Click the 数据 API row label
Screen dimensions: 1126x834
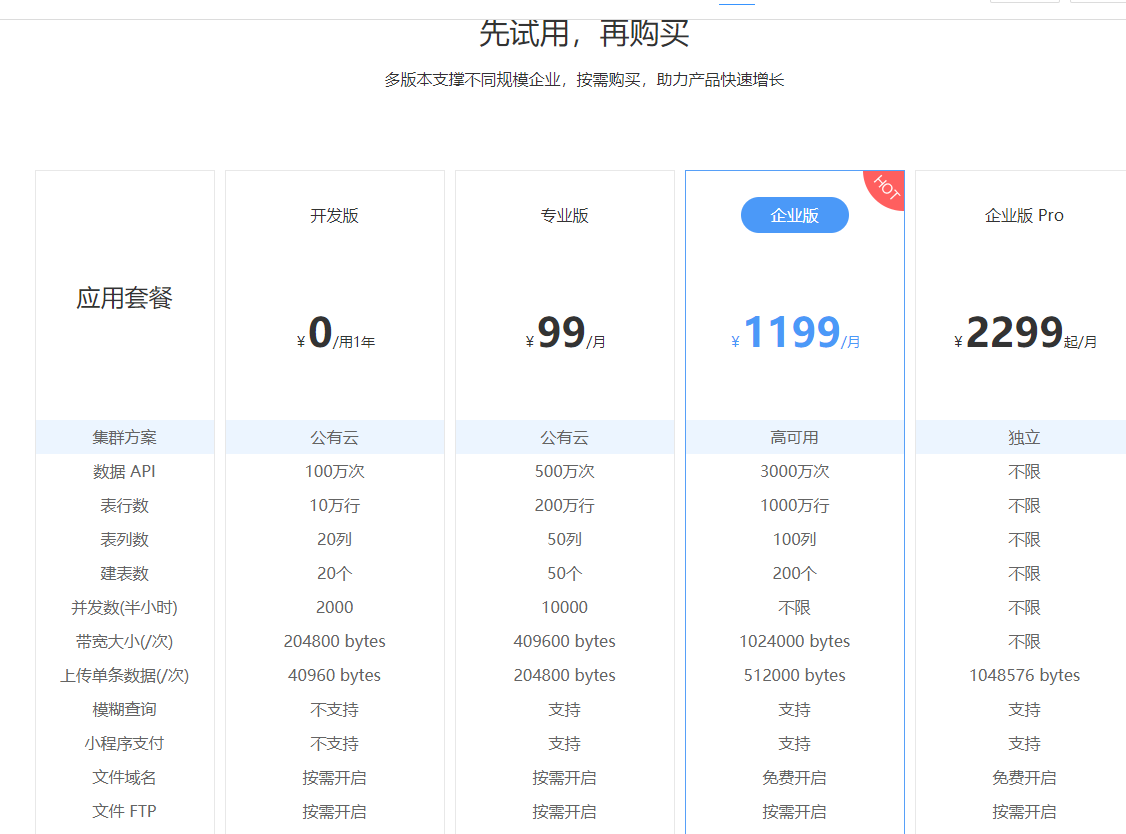tap(124, 471)
